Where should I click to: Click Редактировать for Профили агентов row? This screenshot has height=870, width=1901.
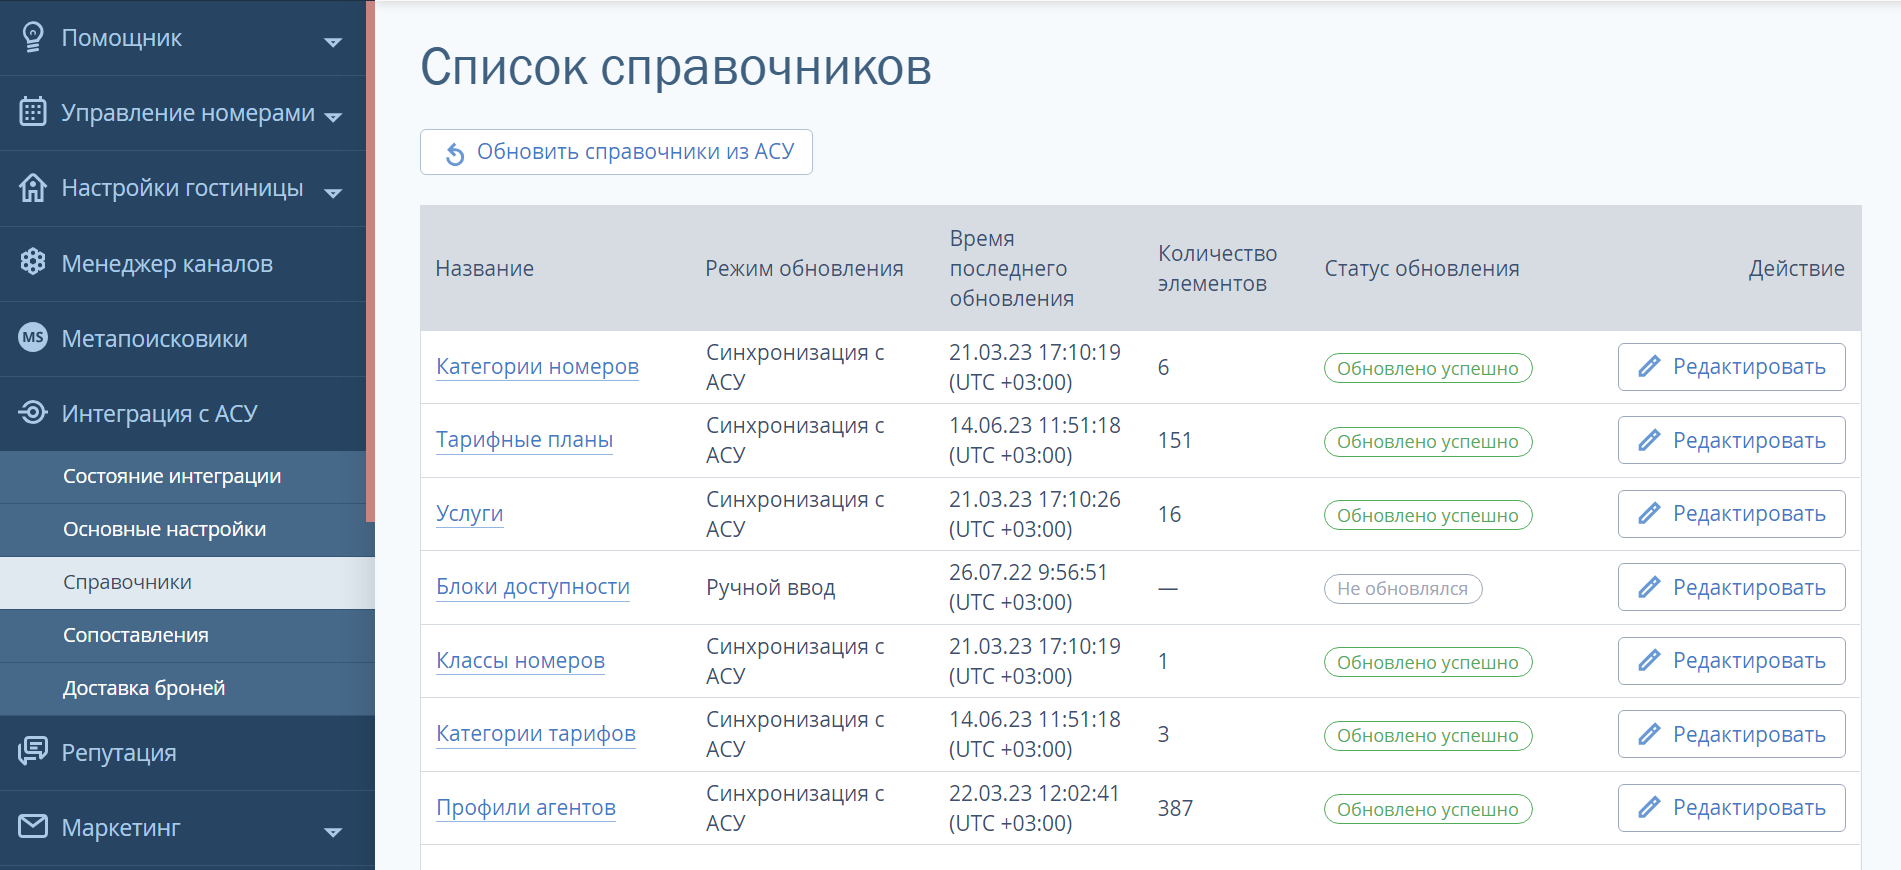(1731, 808)
